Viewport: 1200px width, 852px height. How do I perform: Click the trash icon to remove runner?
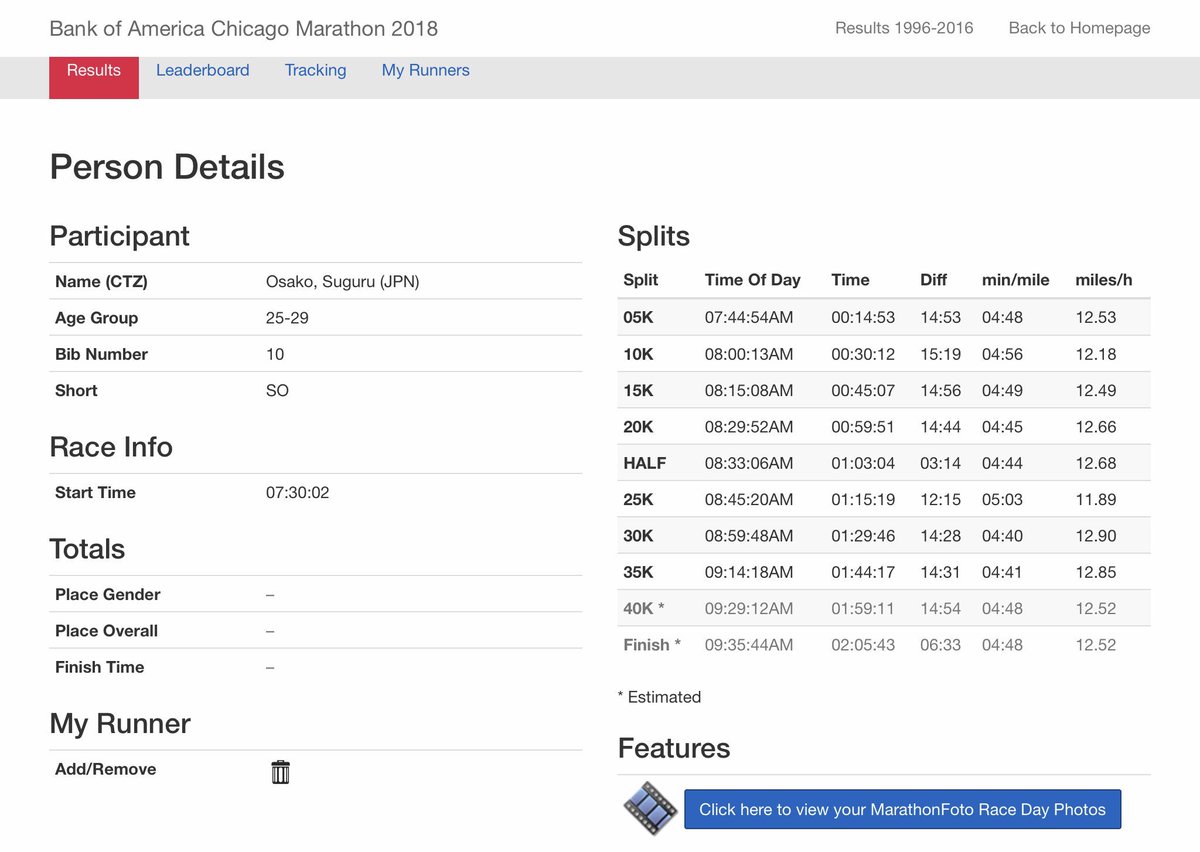280,772
